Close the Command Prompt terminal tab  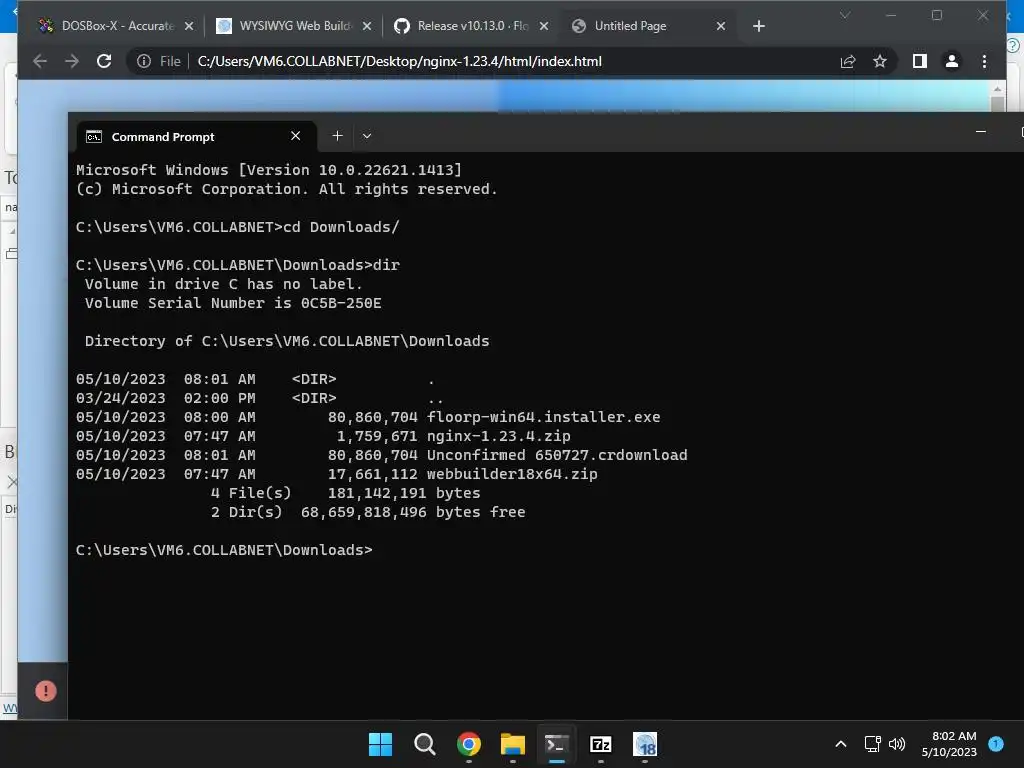[x=295, y=136]
